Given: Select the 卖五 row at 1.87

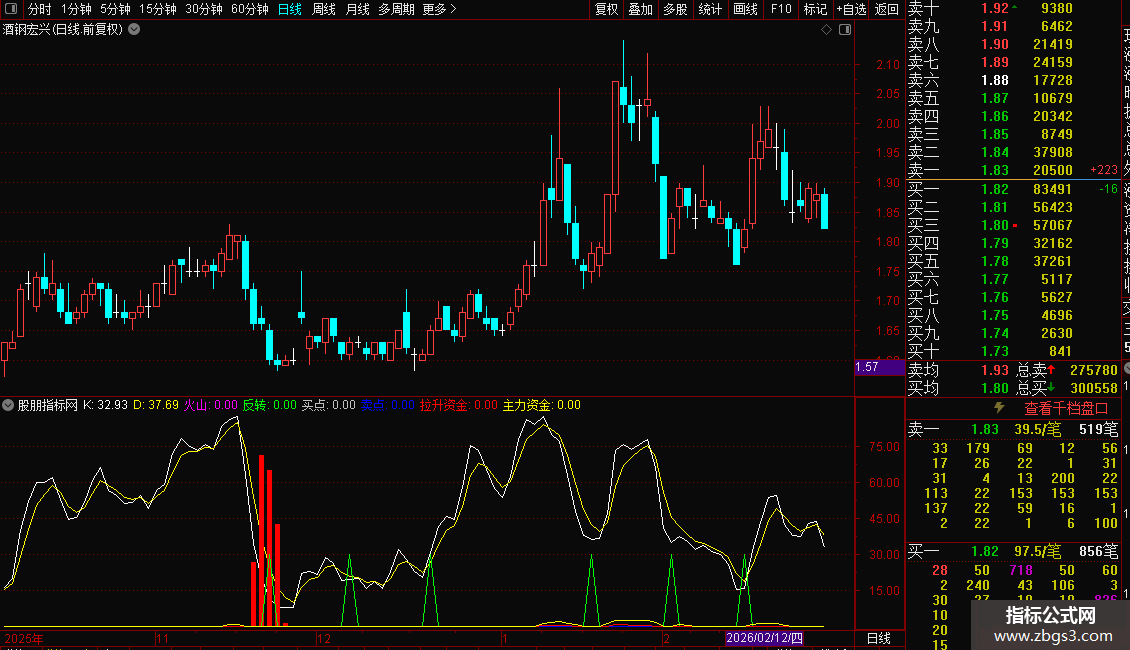Looking at the screenshot, I should pos(1013,98).
